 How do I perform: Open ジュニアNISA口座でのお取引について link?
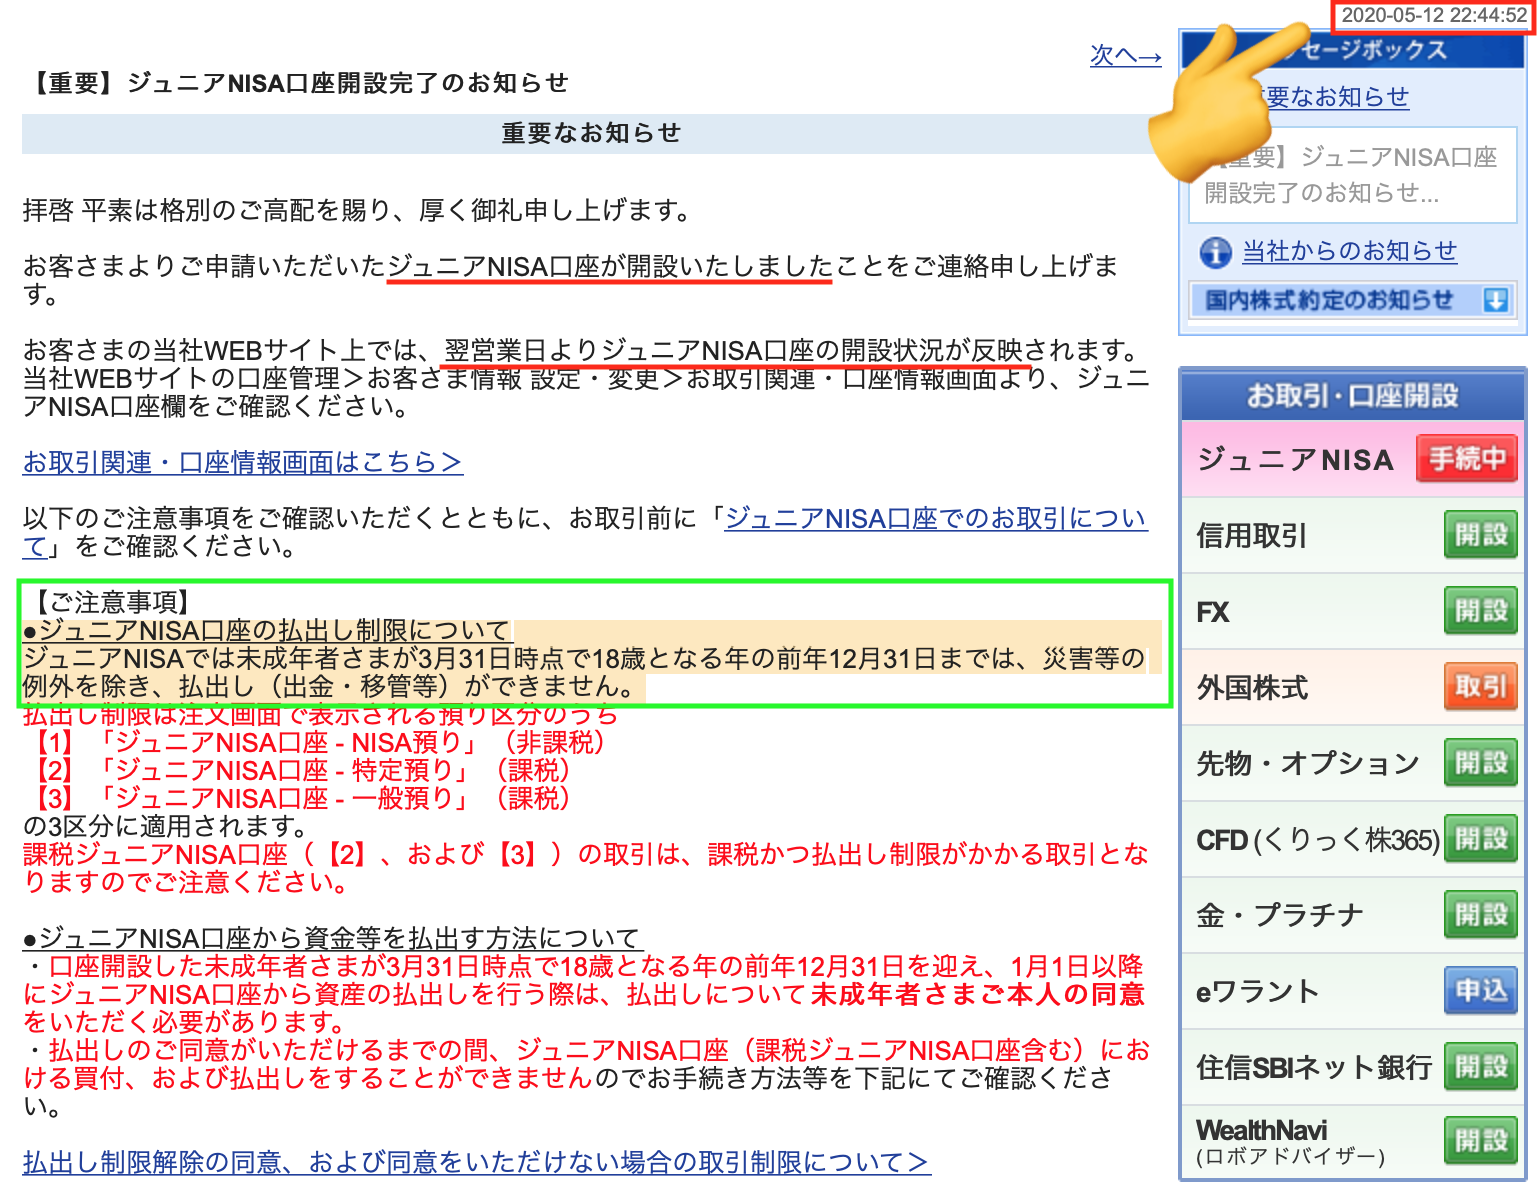pos(935,518)
